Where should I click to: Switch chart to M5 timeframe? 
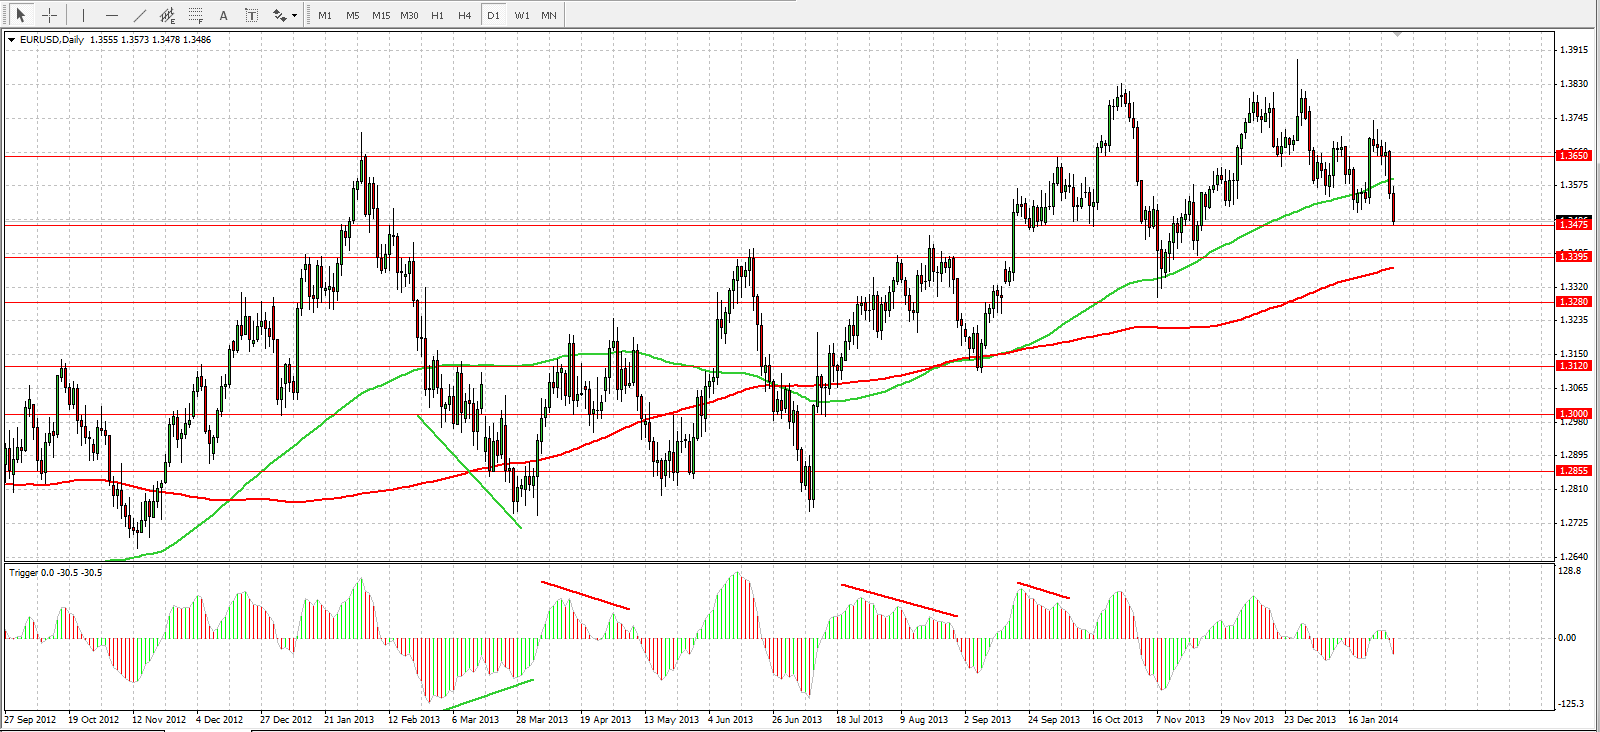pos(353,15)
